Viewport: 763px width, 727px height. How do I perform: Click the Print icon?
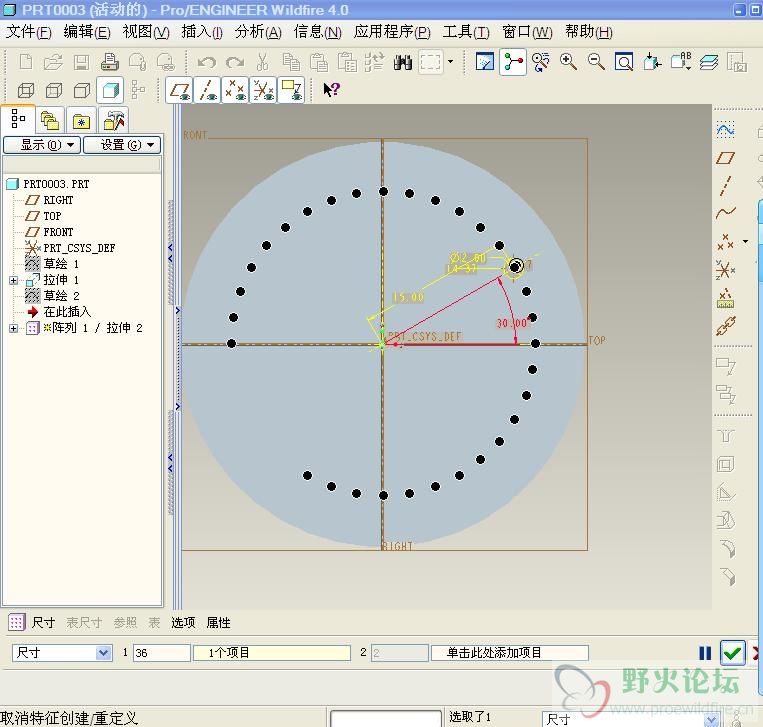pos(109,62)
